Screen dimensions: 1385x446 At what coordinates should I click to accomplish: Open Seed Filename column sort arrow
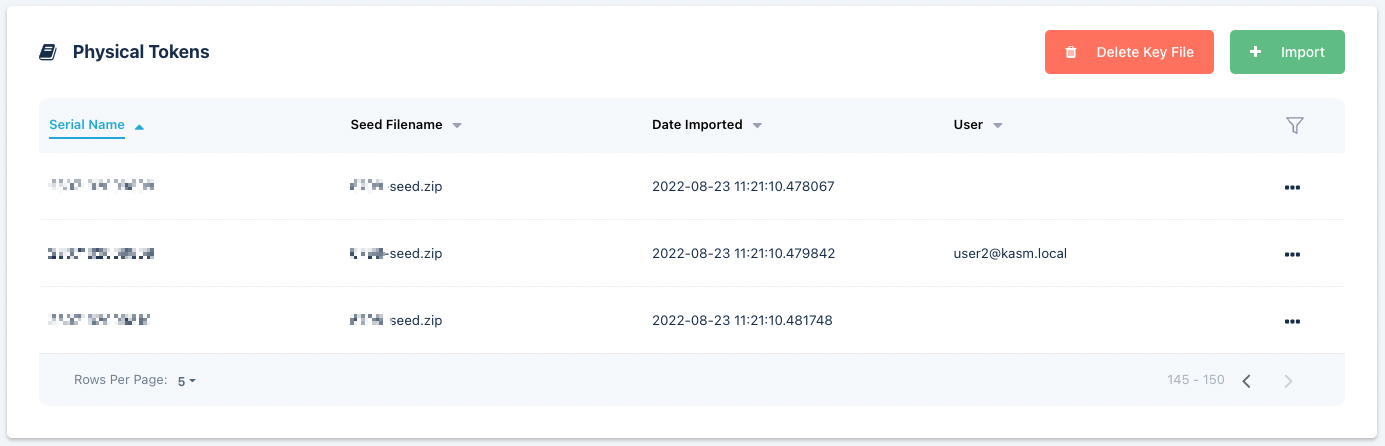click(x=457, y=126)
